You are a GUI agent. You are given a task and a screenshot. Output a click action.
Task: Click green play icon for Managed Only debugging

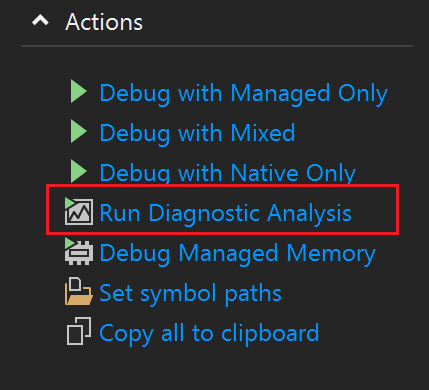[79, 91]
